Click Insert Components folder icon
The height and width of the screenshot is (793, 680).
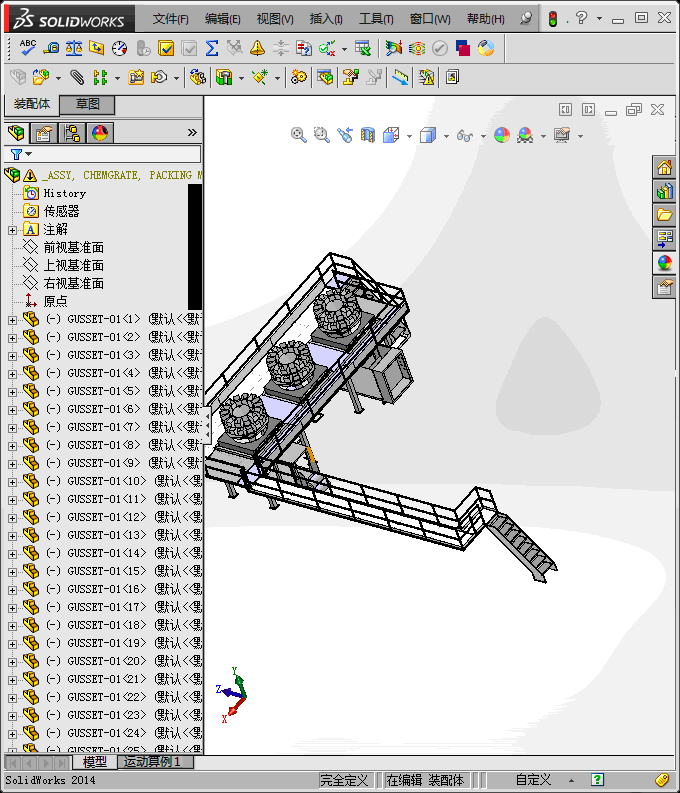(40, 77)
